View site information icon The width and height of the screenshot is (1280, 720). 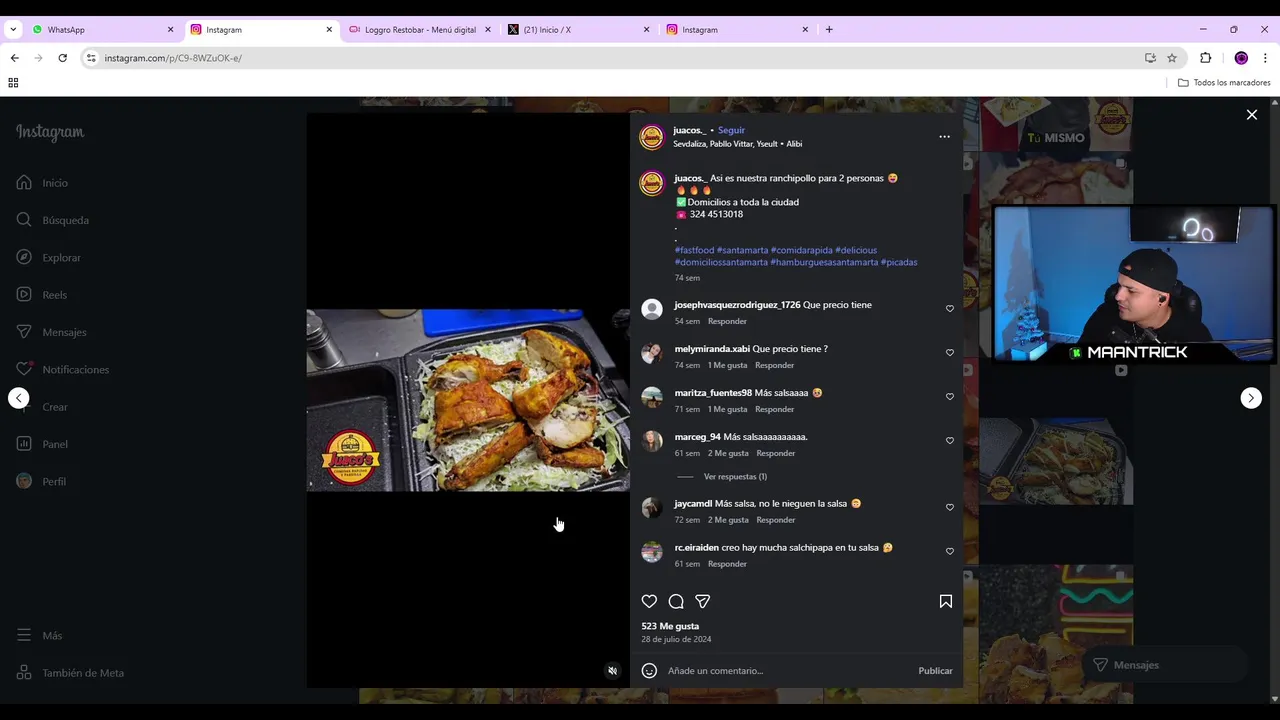click(91, 58)
